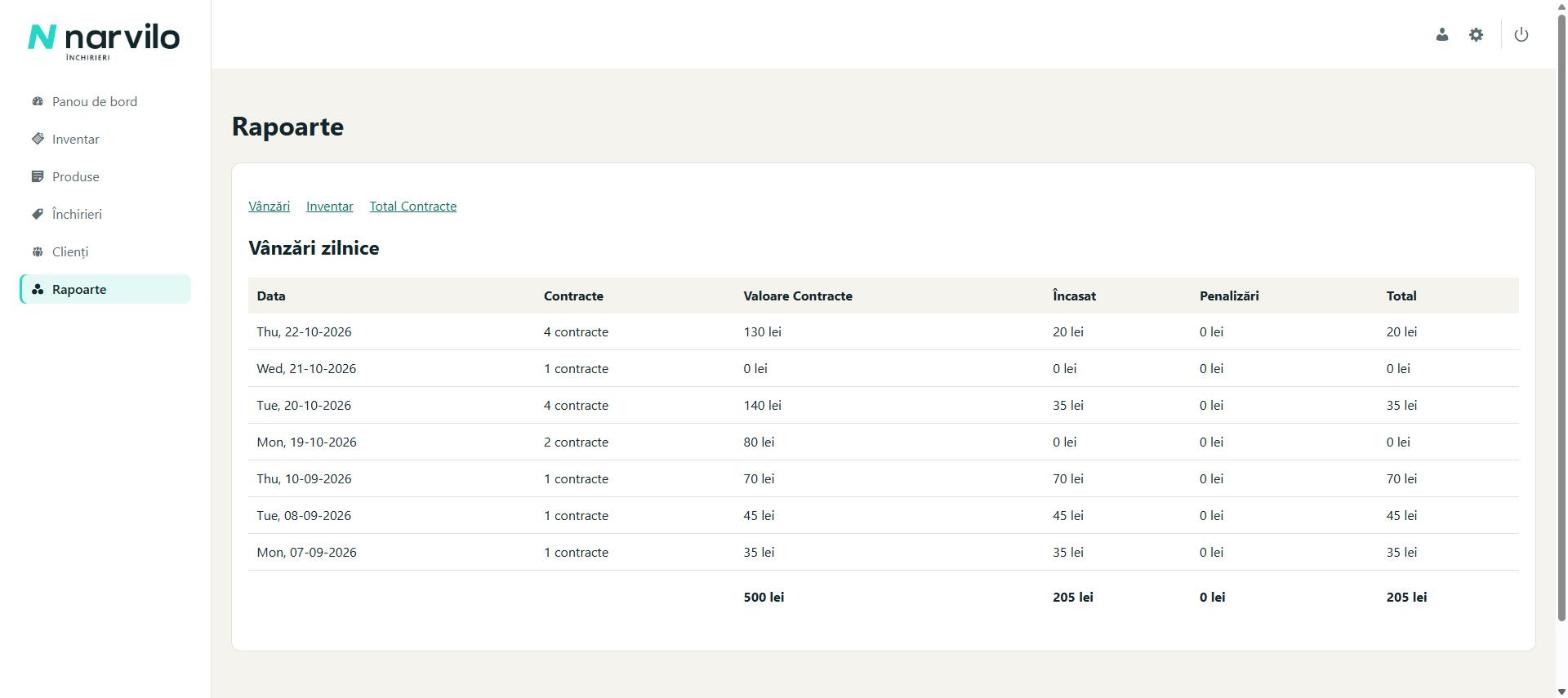Viewport: 1568px width, 698px height.
Task: Click the Data column header
Action: point(271,296)
